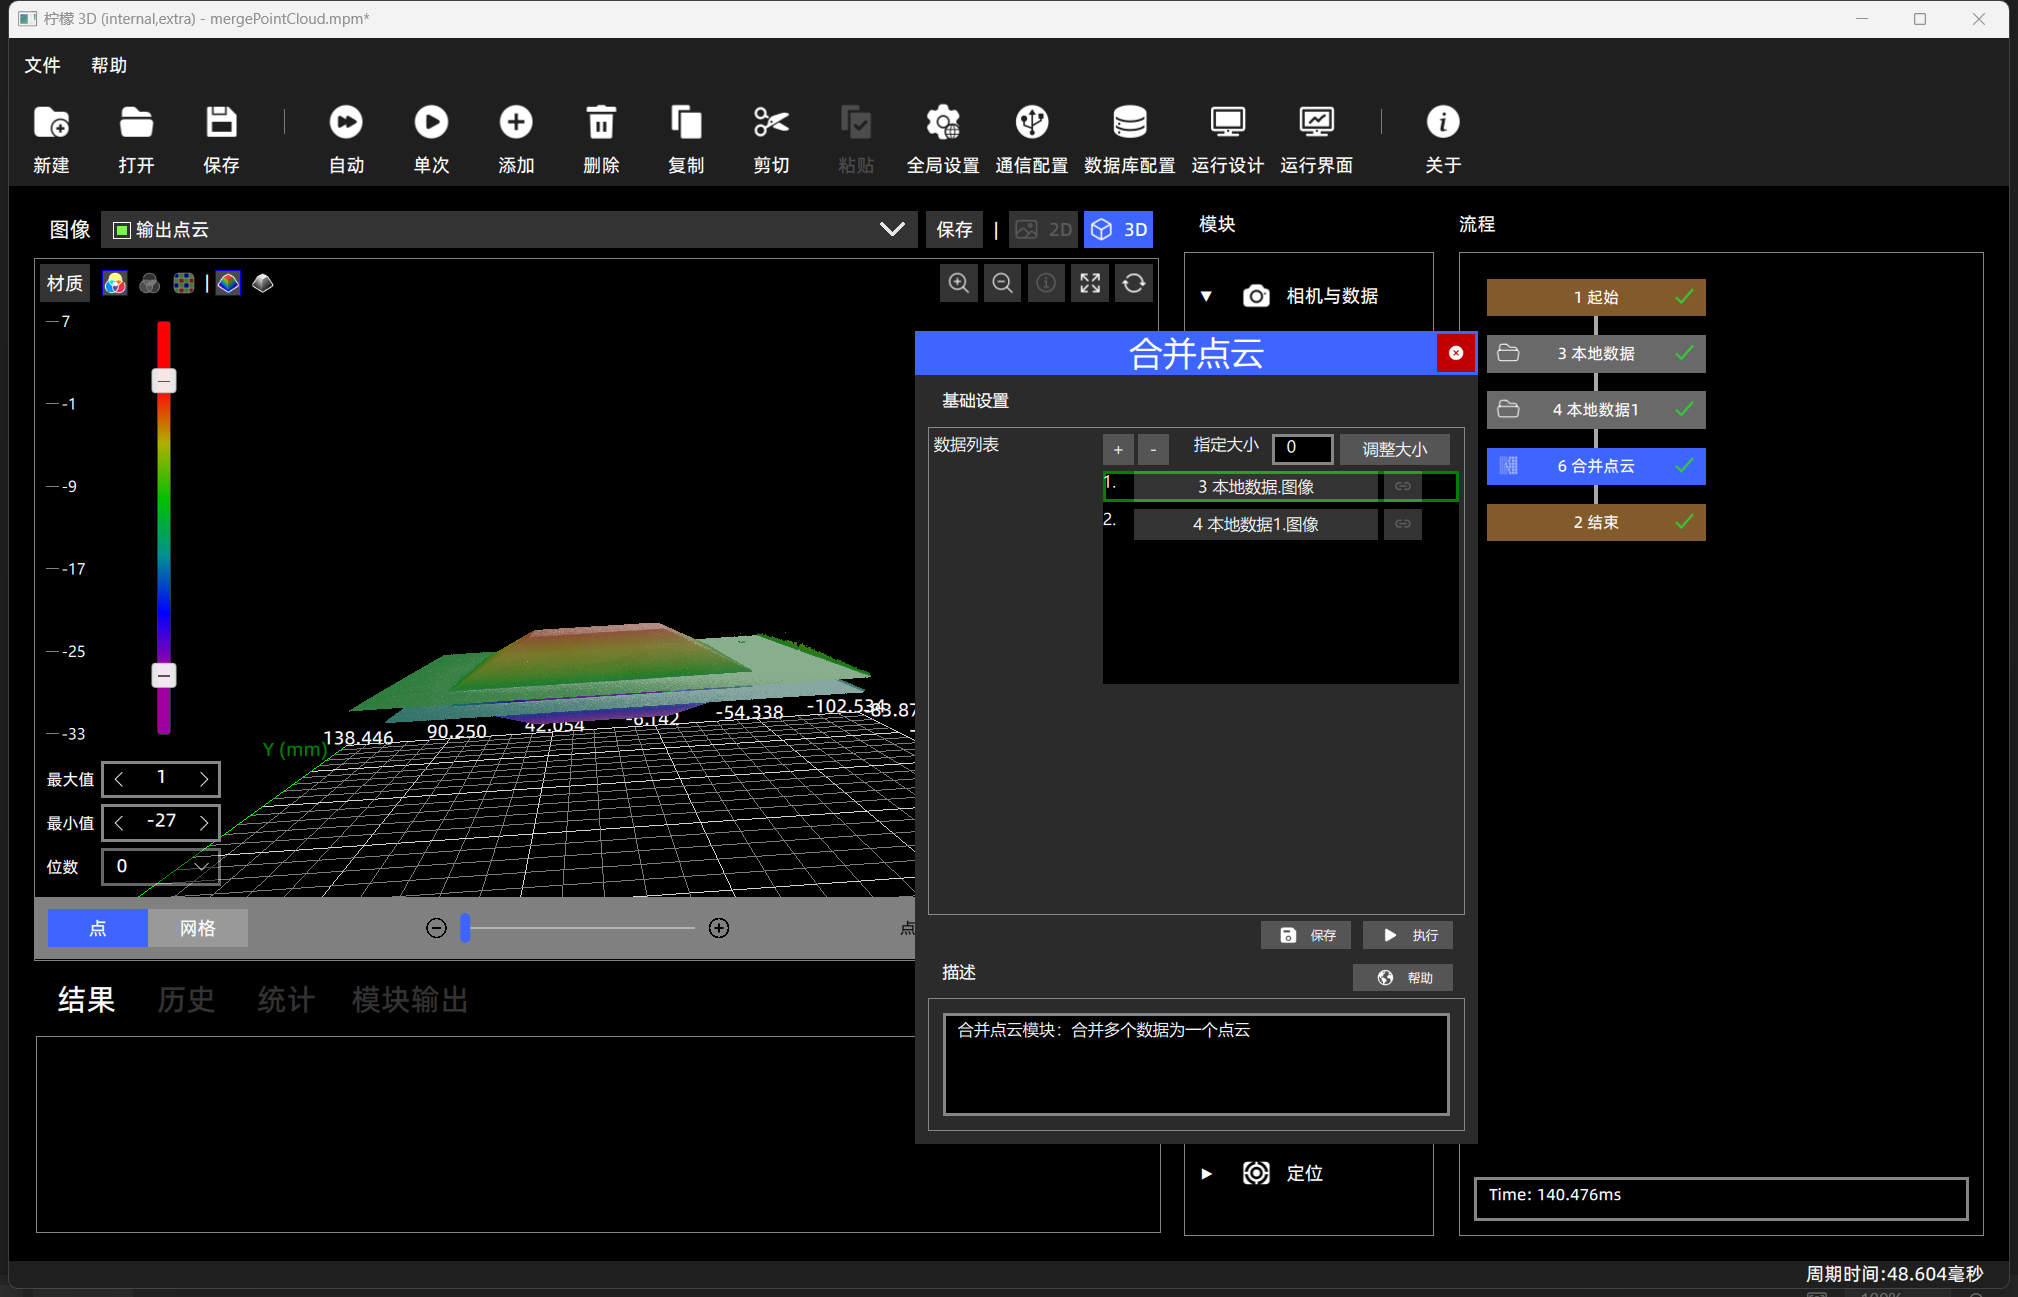Select the rainbow height-map cube icon

point(228,283)
